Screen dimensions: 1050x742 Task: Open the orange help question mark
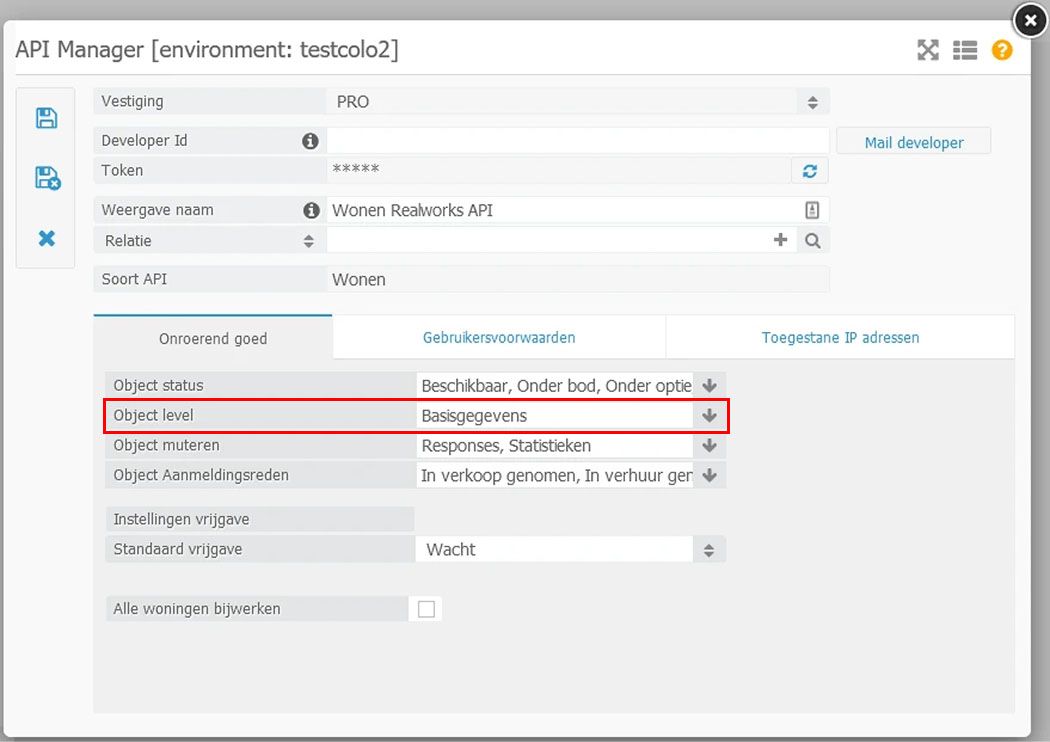coord(1002,50)
